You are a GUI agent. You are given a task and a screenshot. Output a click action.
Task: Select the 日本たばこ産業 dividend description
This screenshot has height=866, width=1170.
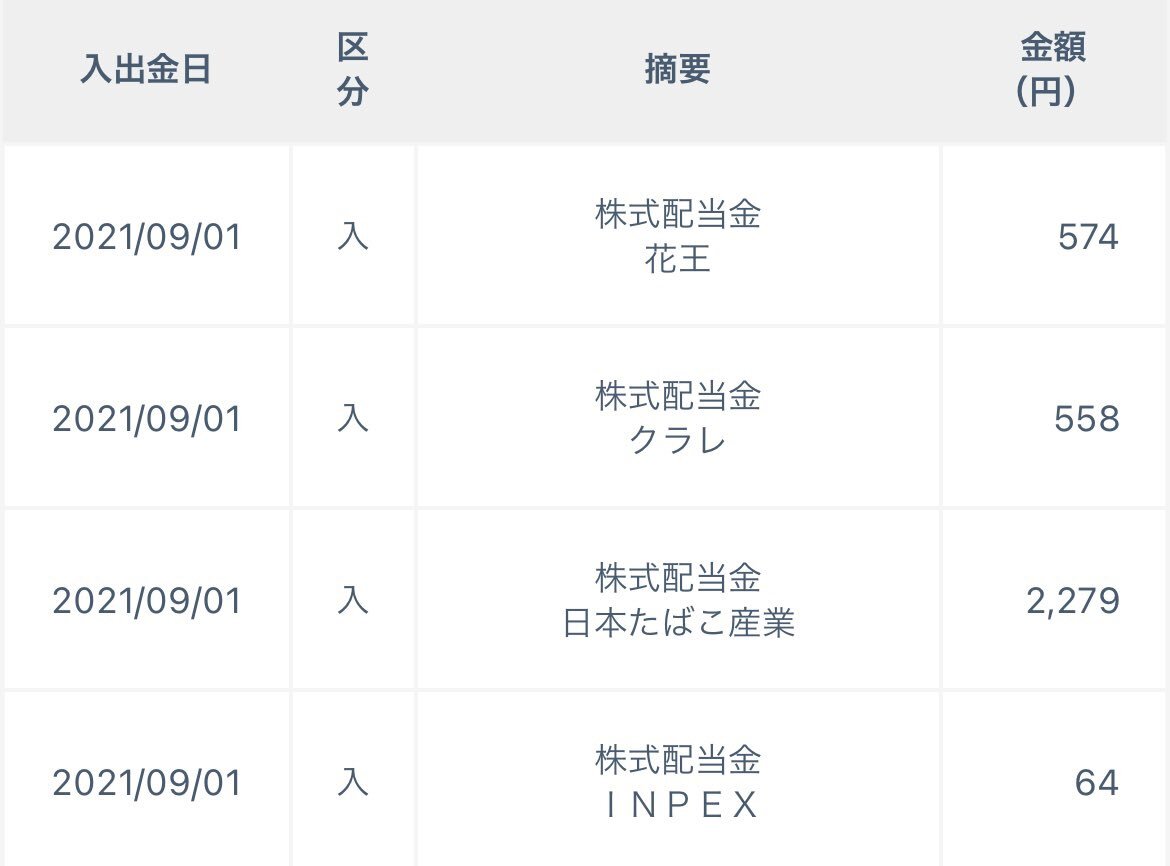click(678, 600)
